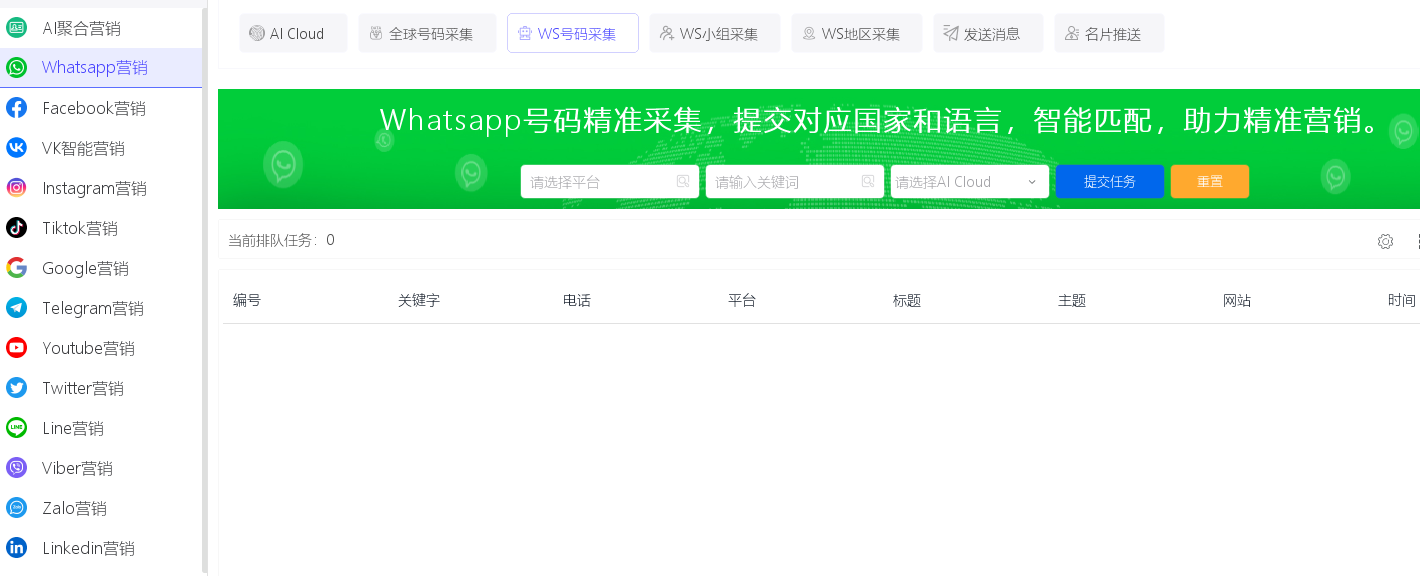The height and width of the screenshot is (576, 1420).
Task: Open Facebook营销 via its logo icon
Action: (x=16, y=108)
